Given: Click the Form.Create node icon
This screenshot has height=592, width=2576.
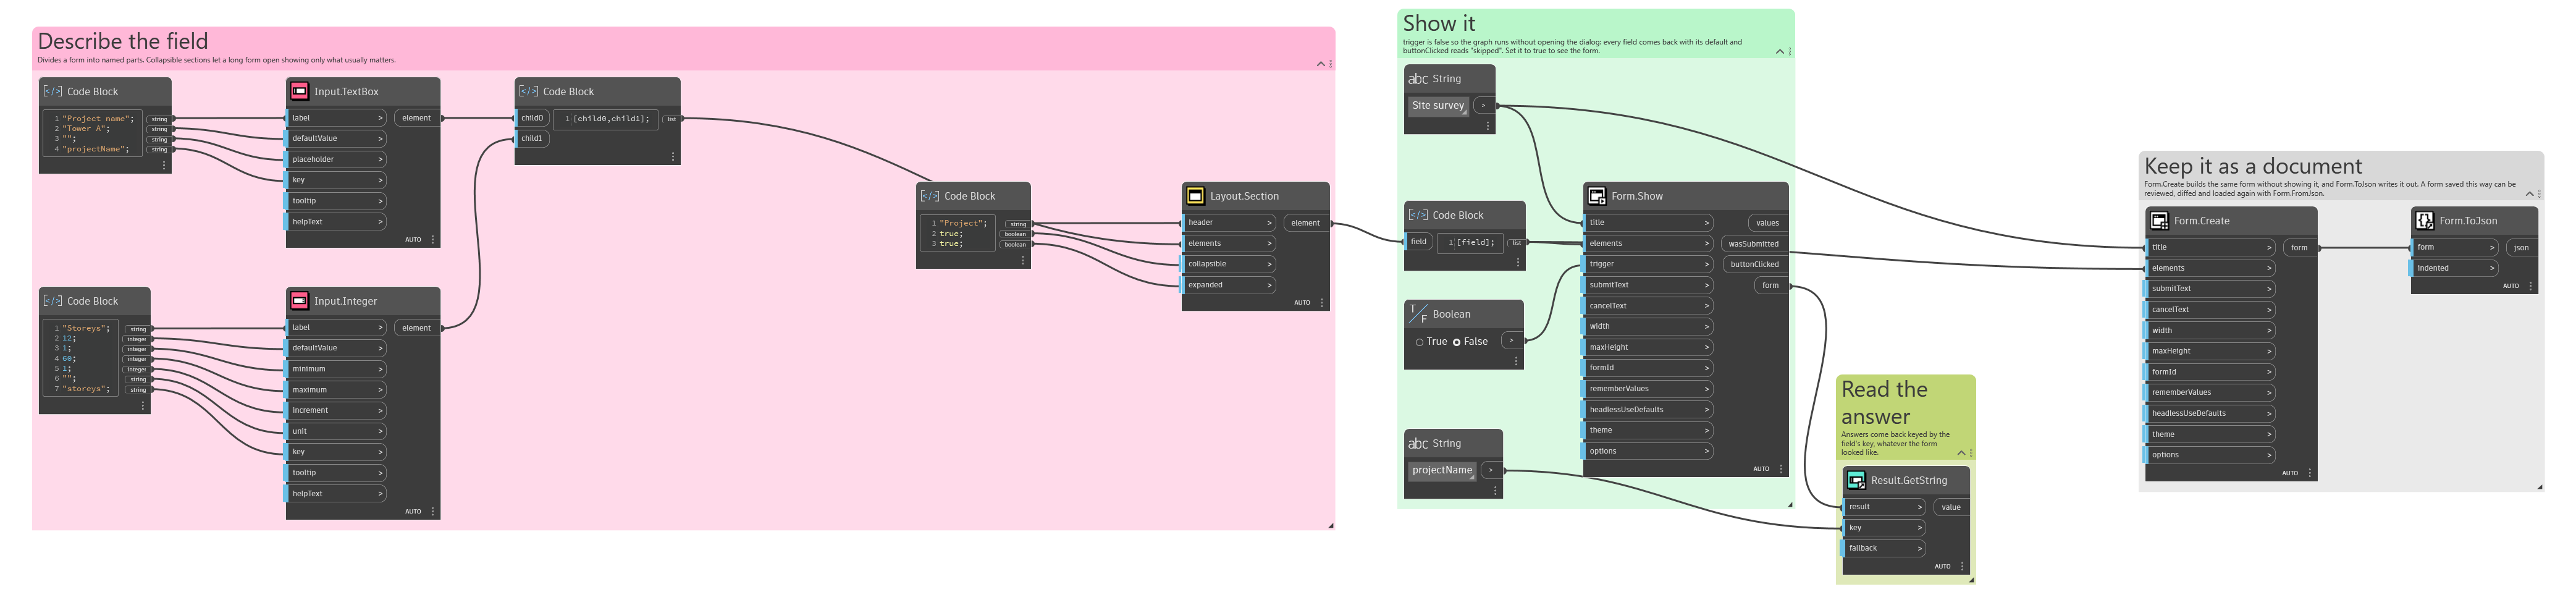Looking at the screenshot, I should click(x=2159, y=221).
